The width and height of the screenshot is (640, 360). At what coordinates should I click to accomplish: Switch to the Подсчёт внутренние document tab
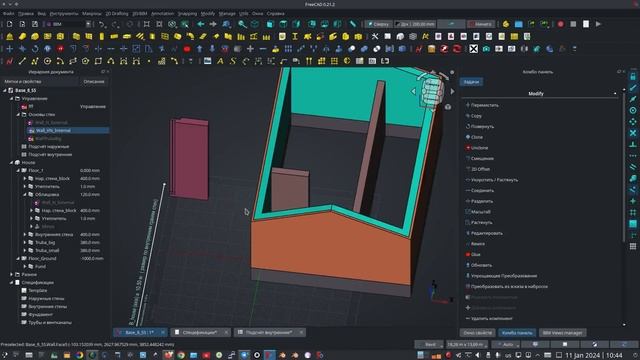[269, 332]
